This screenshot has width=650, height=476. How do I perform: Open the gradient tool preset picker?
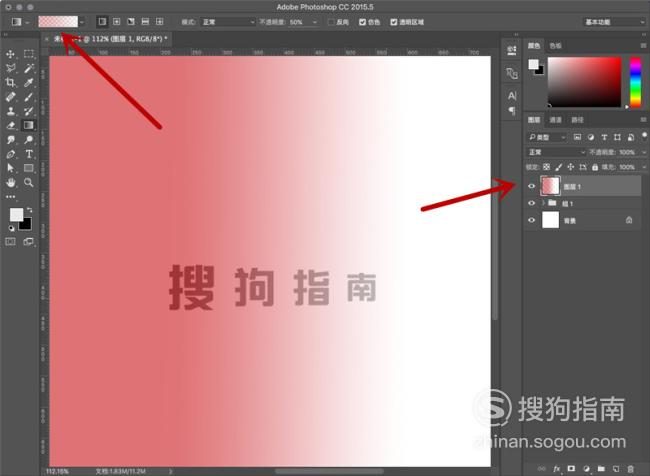tap(19, 22)
